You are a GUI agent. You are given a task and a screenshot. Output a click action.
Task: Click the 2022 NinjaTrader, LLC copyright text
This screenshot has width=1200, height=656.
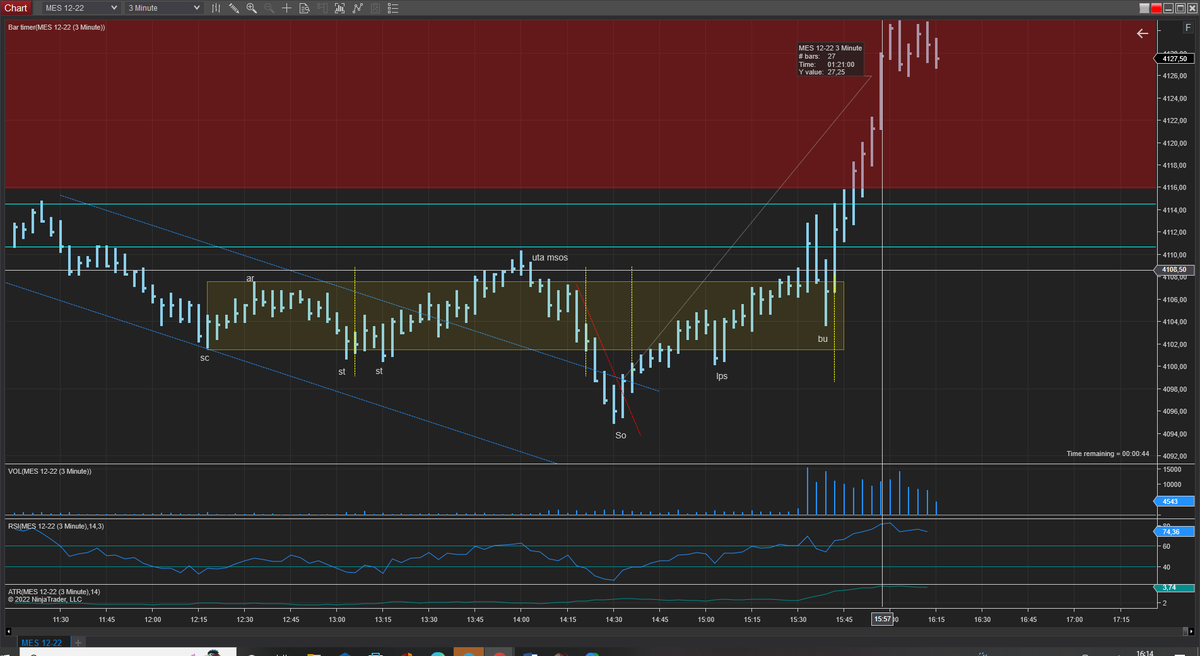pyautogui.click(x=44, y=600)
